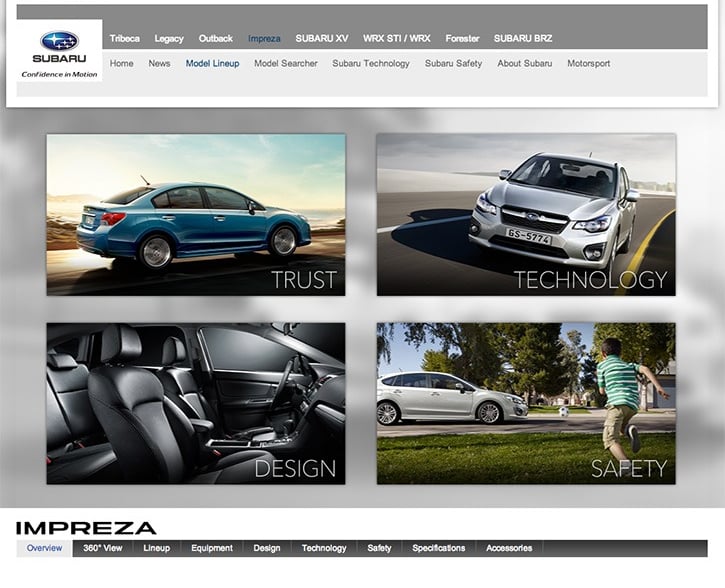725x588 pixels.
Task: Switch to the Technology tab
Action: 324,548
